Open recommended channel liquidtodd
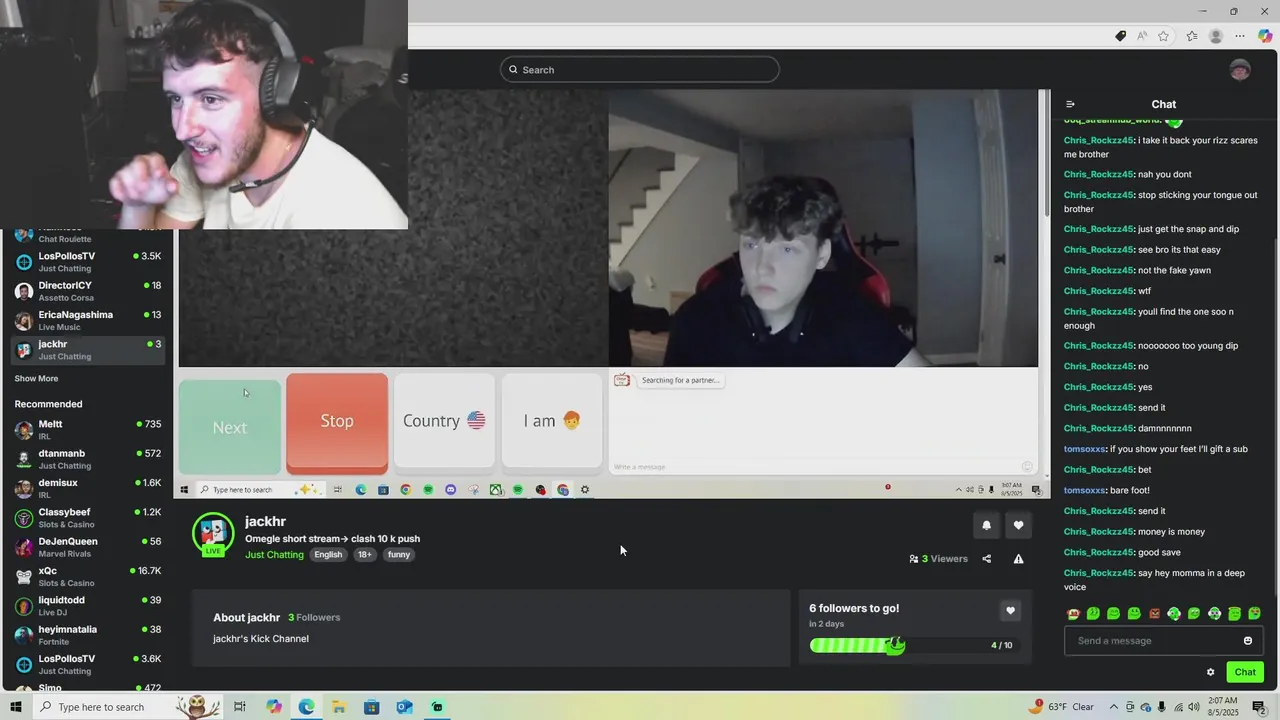 coord(88,606)
